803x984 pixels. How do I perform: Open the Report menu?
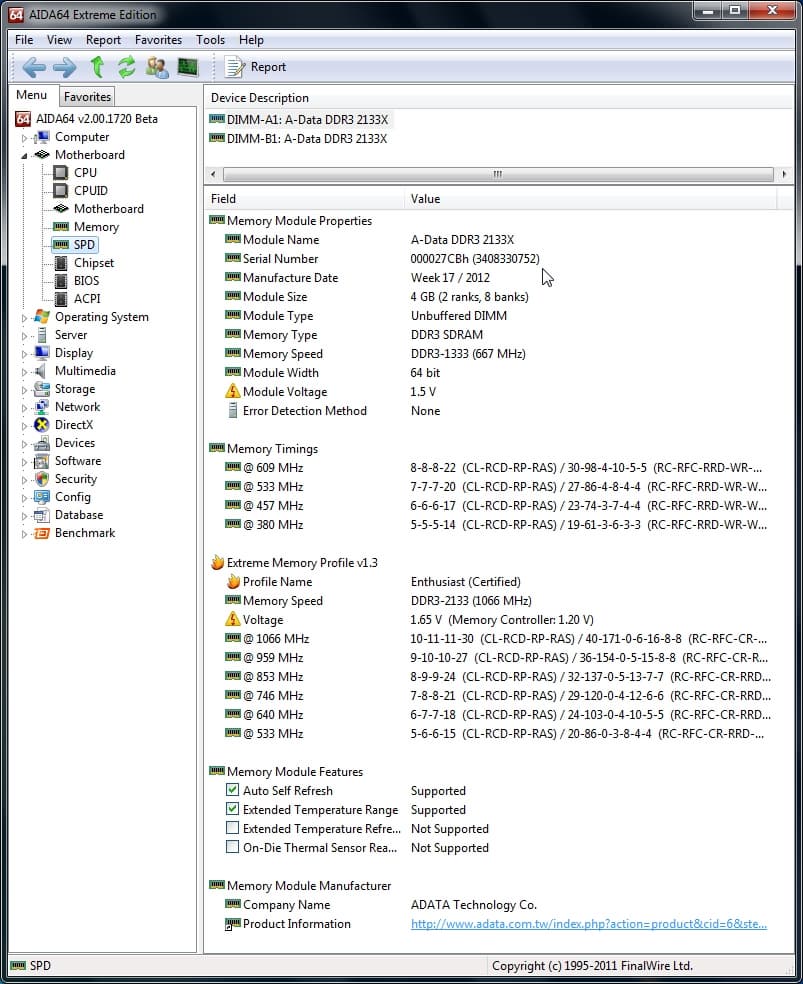click(x=104, y=40)
